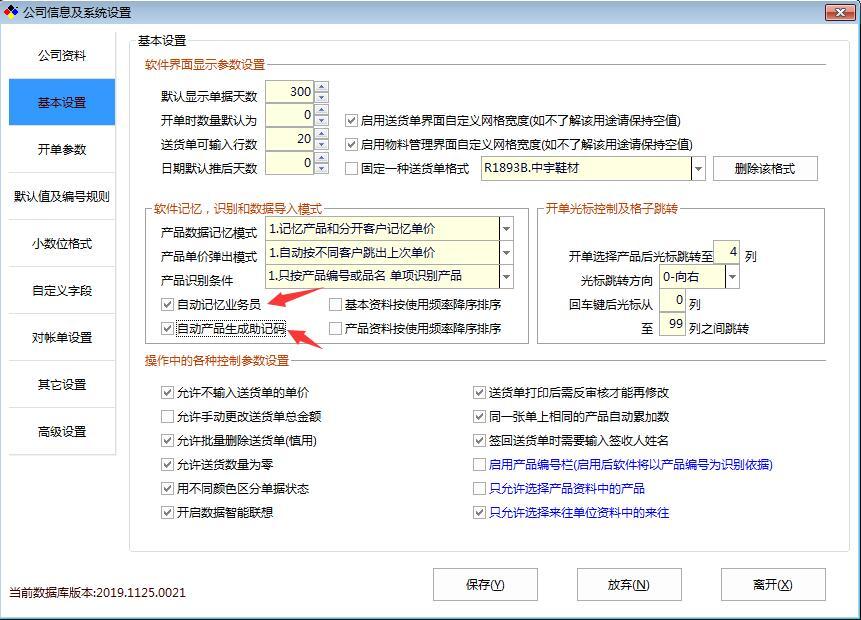The height and width of the screenshot is (620, 861).
Task: Toggle 送货单打印后需反审核才能再修改 checkbox
Action: click(479, 393)
